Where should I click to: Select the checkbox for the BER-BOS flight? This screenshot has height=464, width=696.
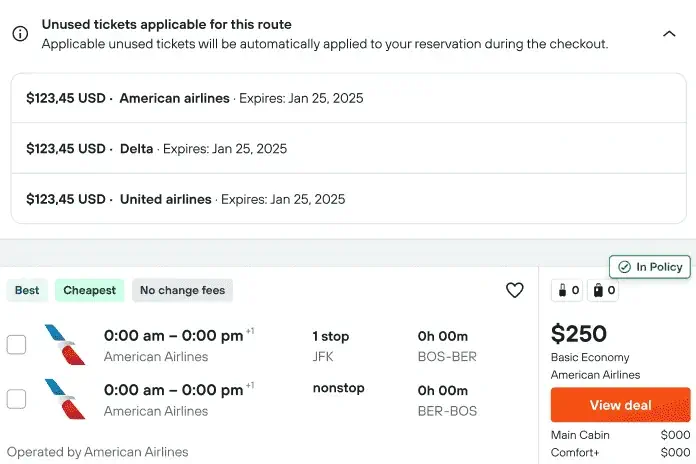[x=16, y=399]
